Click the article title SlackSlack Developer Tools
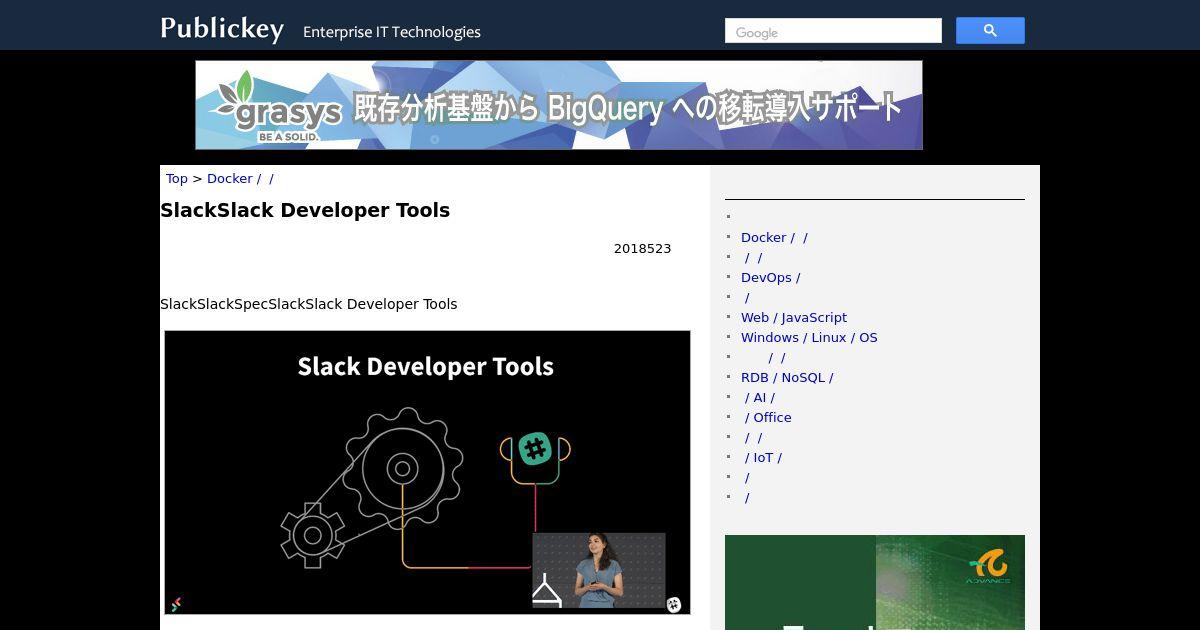 tap(305, 210)
